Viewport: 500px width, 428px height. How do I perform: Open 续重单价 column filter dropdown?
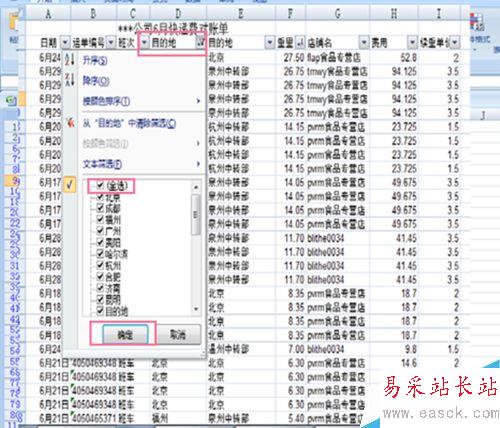455,43
